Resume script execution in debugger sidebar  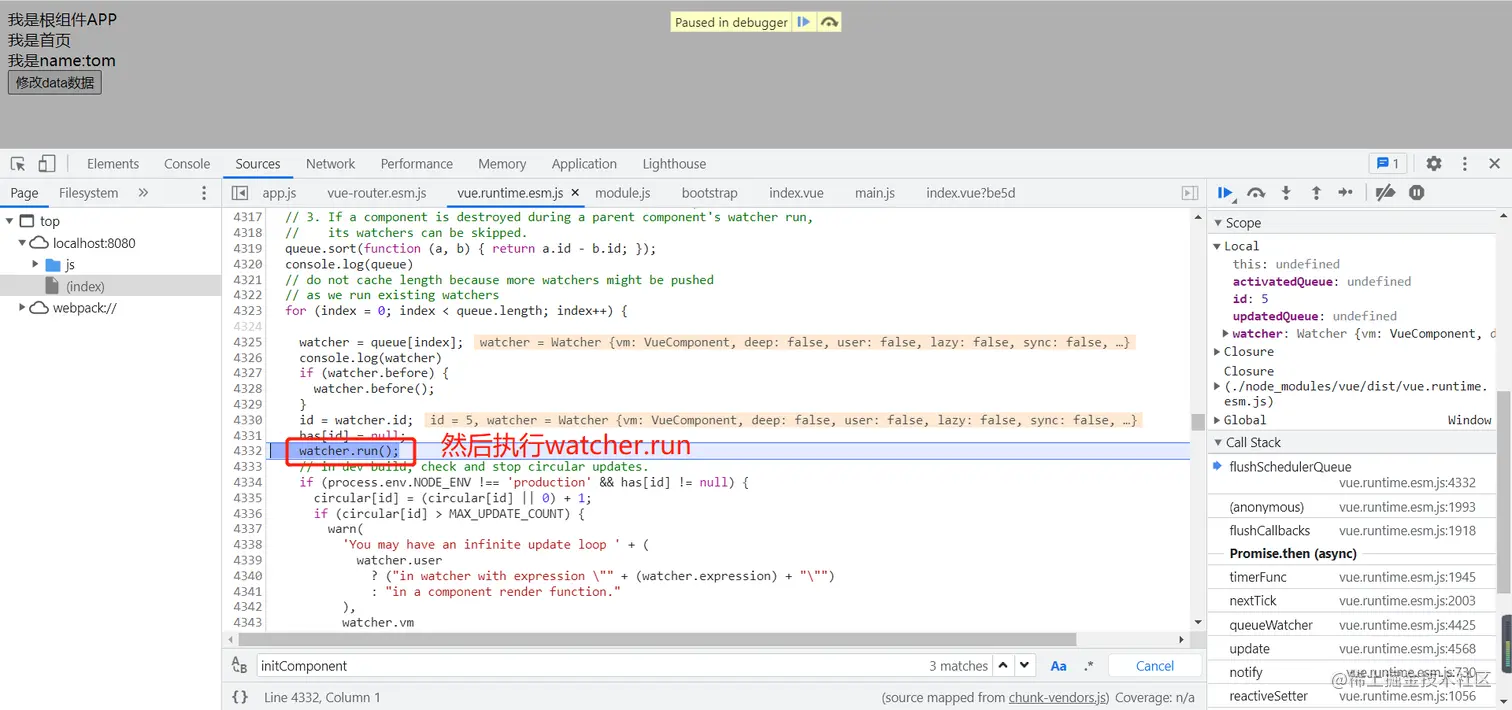1226,193
